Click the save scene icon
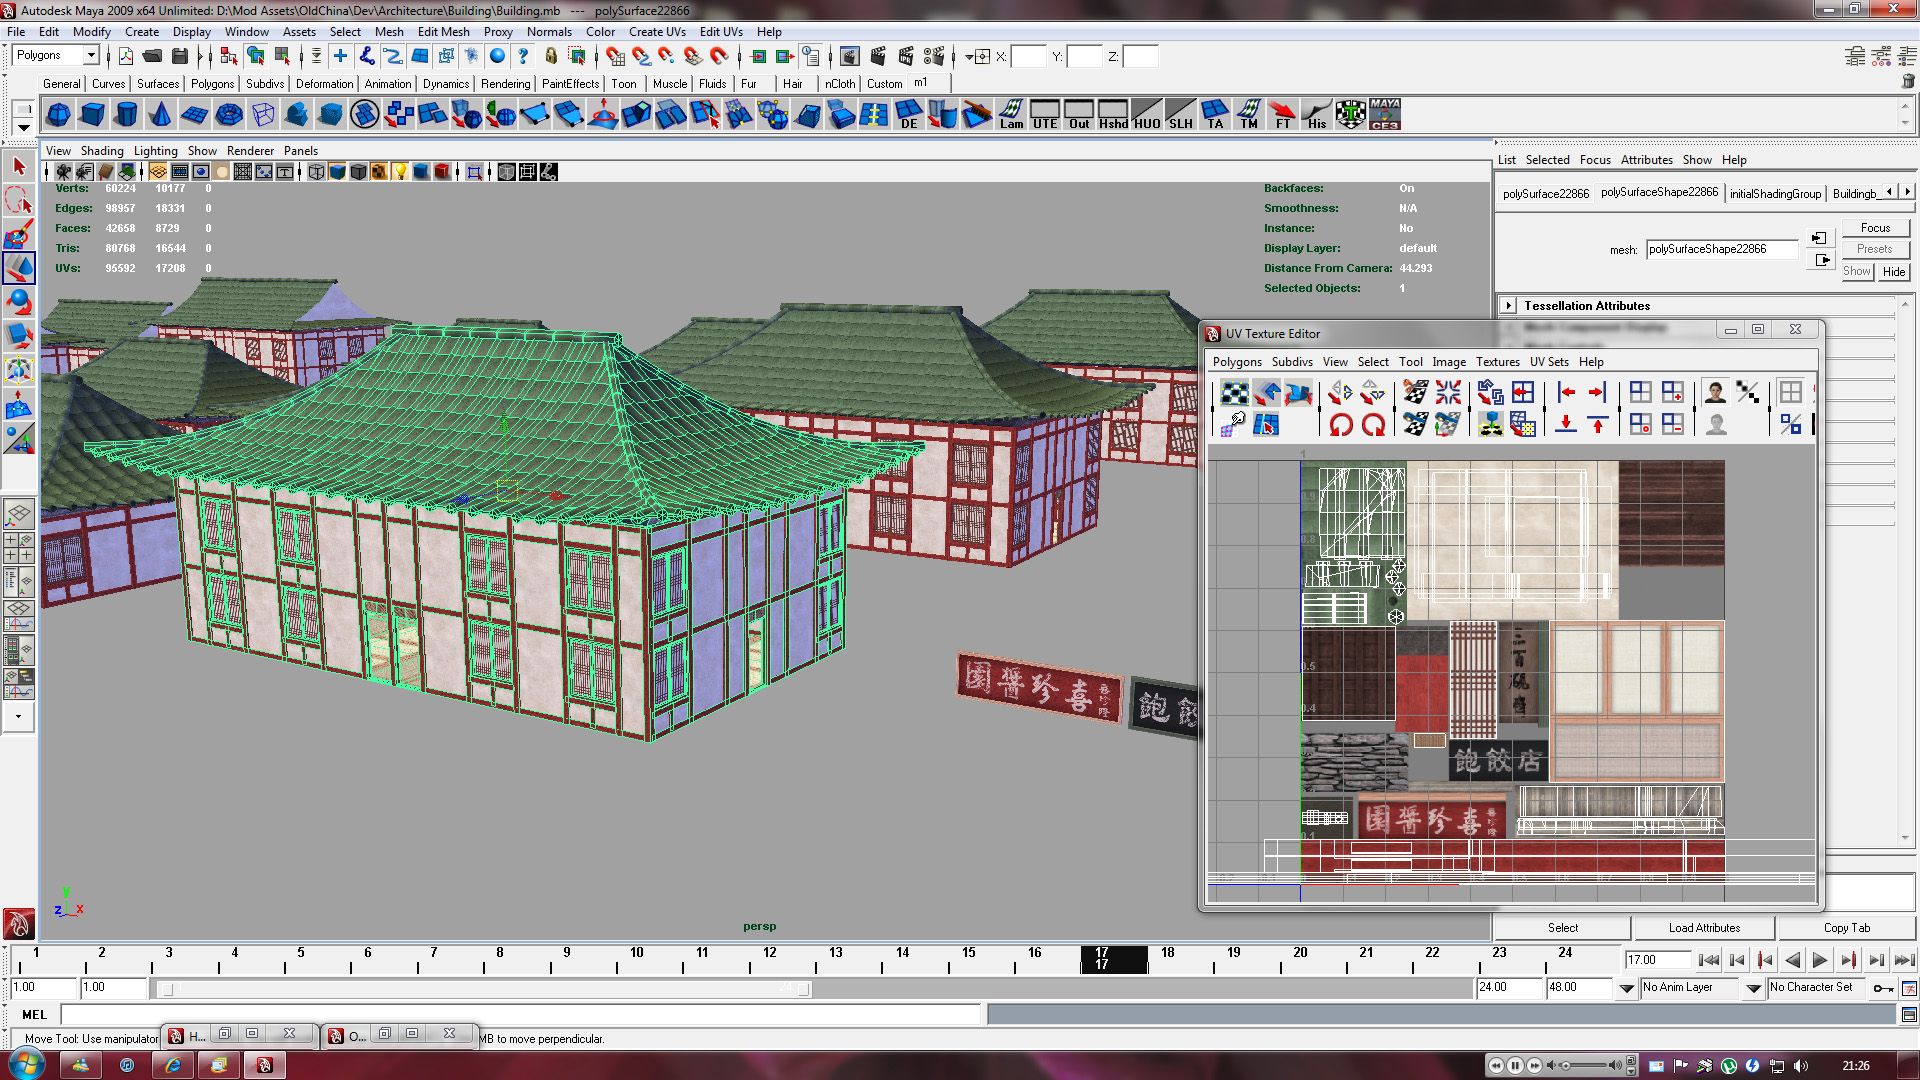Screen dimensions: 1920x1080 [x=180, y=56]
